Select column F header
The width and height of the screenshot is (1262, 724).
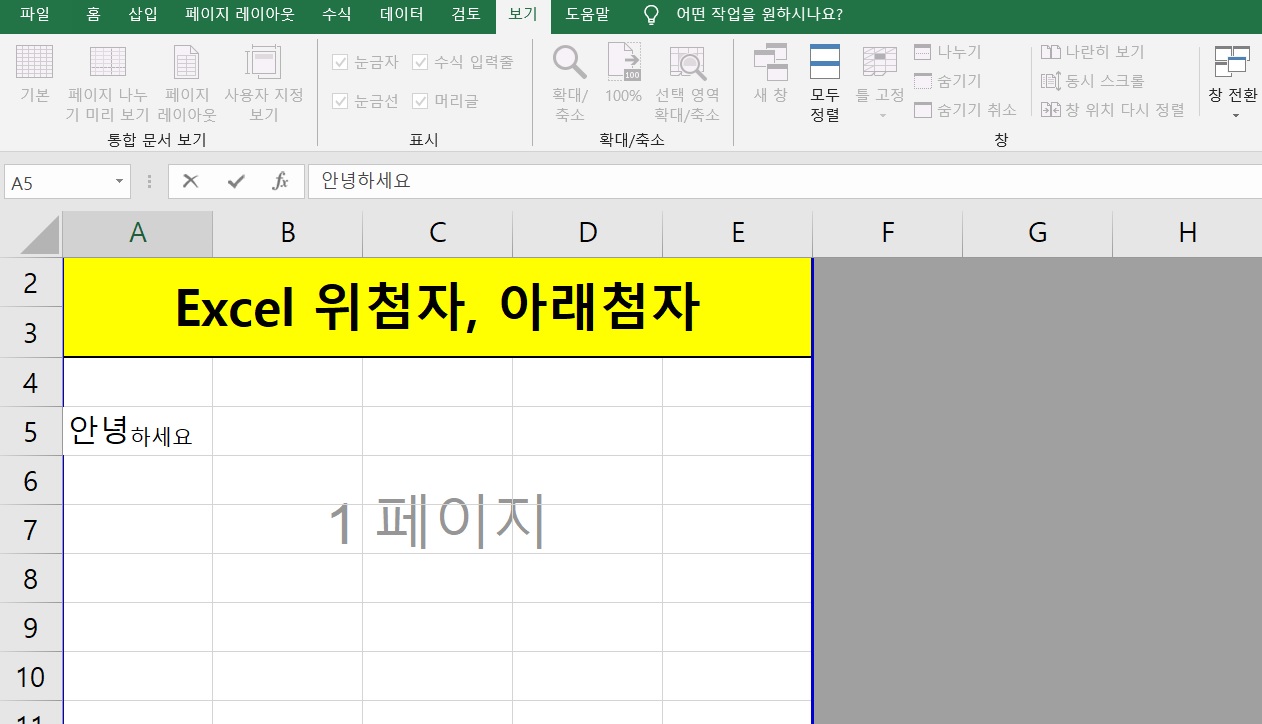click(x=888, y=234)
